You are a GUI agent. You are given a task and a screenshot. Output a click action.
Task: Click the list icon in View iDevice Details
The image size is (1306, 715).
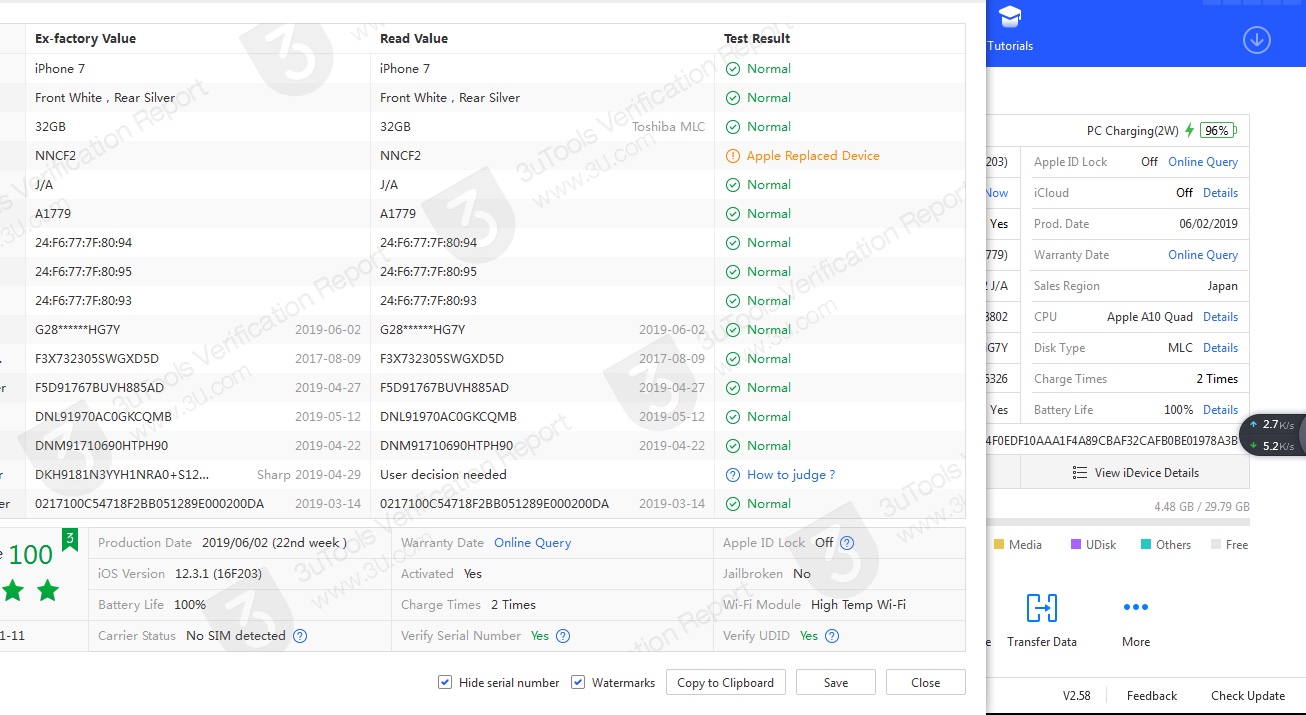click(1079, 473)
